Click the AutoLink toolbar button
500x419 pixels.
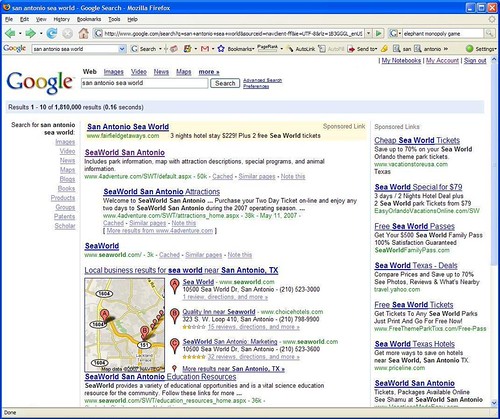(x=301, y=49)
